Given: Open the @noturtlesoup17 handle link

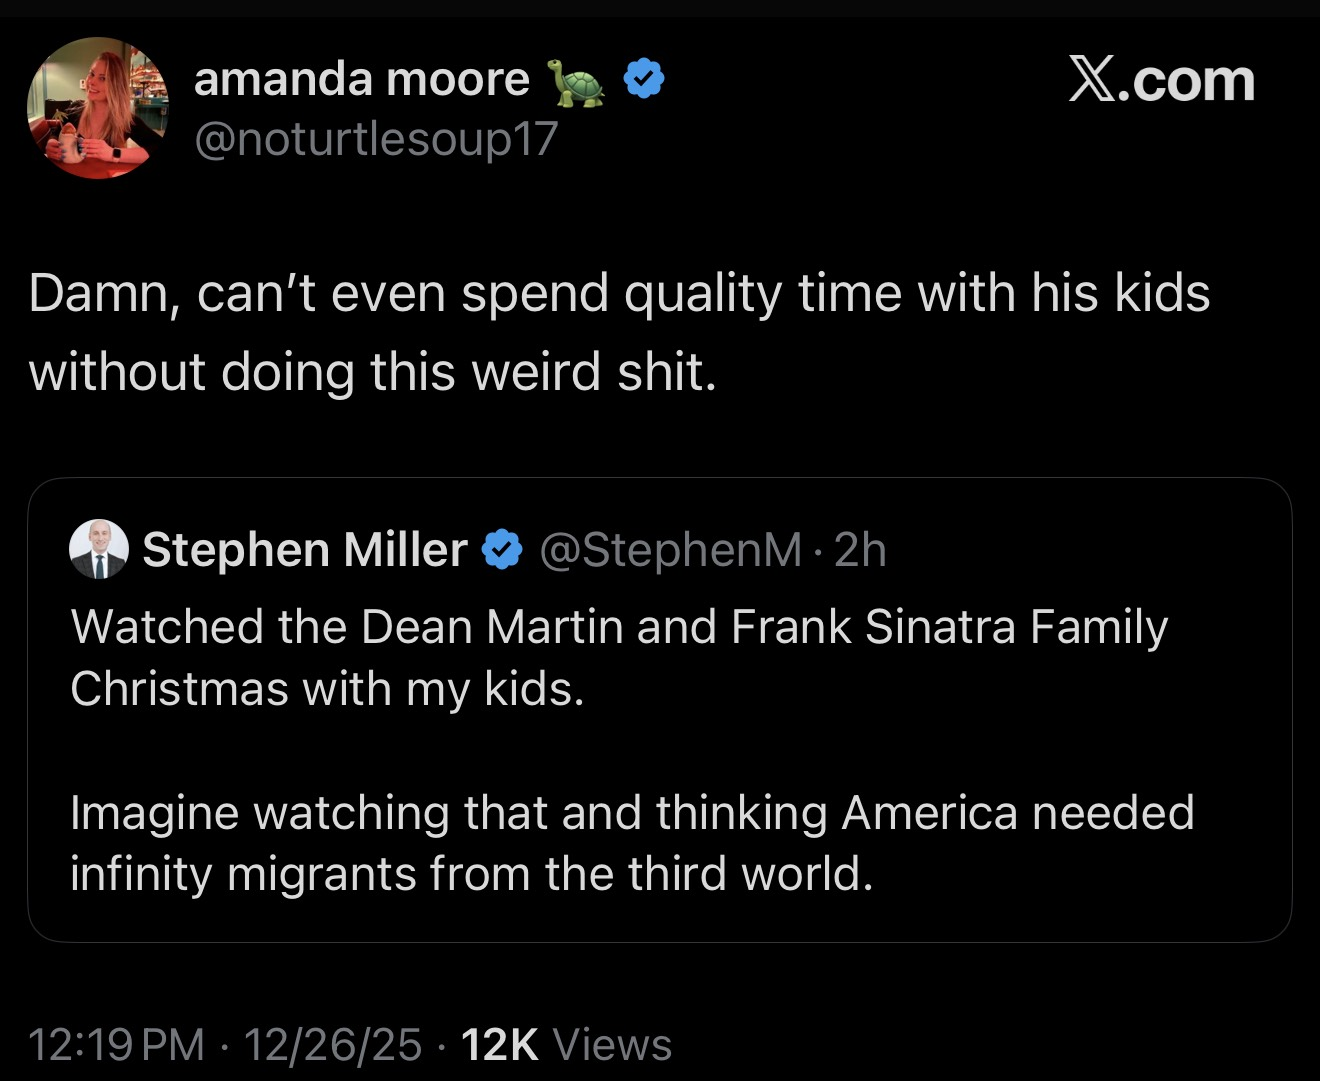Looking at the screenshot, I should (375, 139).
